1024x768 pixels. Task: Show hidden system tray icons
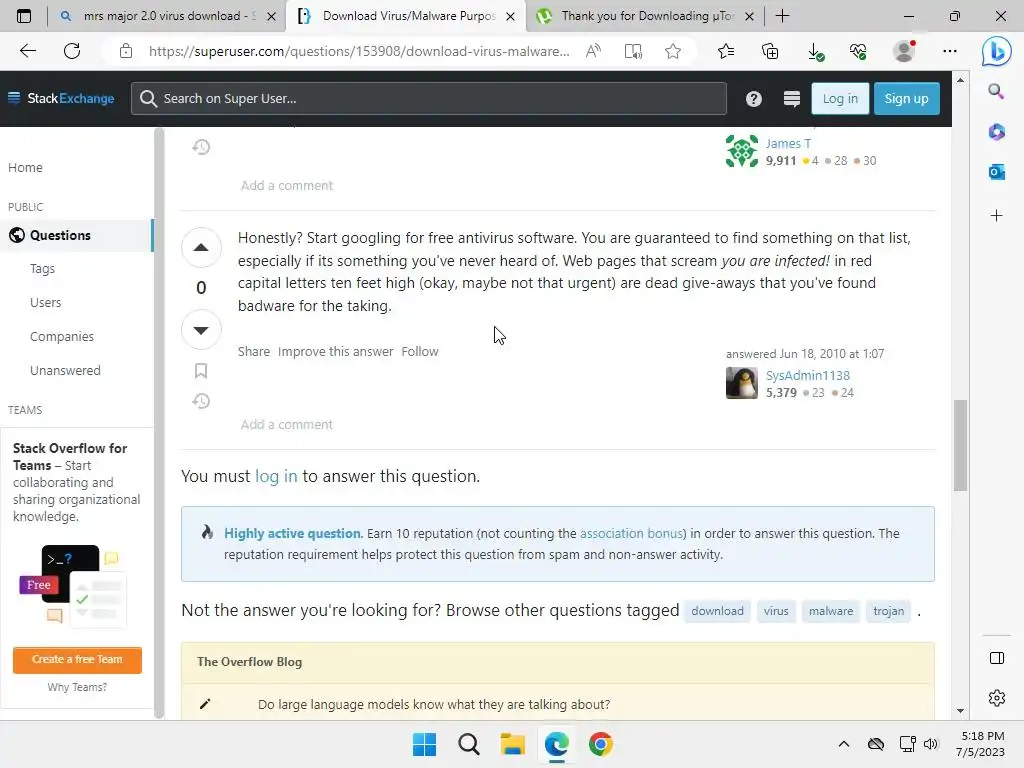click(844, 744)
